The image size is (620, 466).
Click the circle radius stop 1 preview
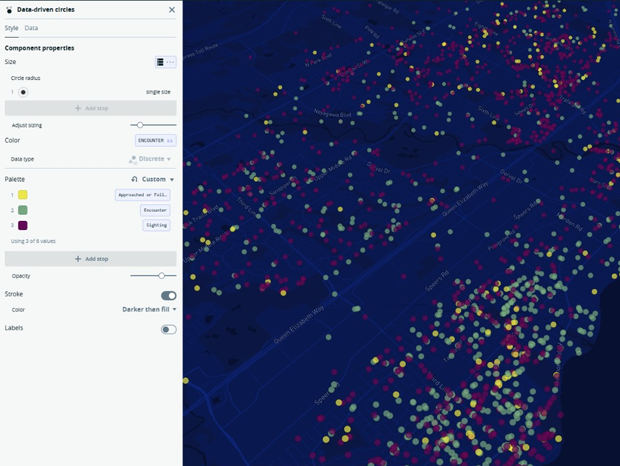23,92
